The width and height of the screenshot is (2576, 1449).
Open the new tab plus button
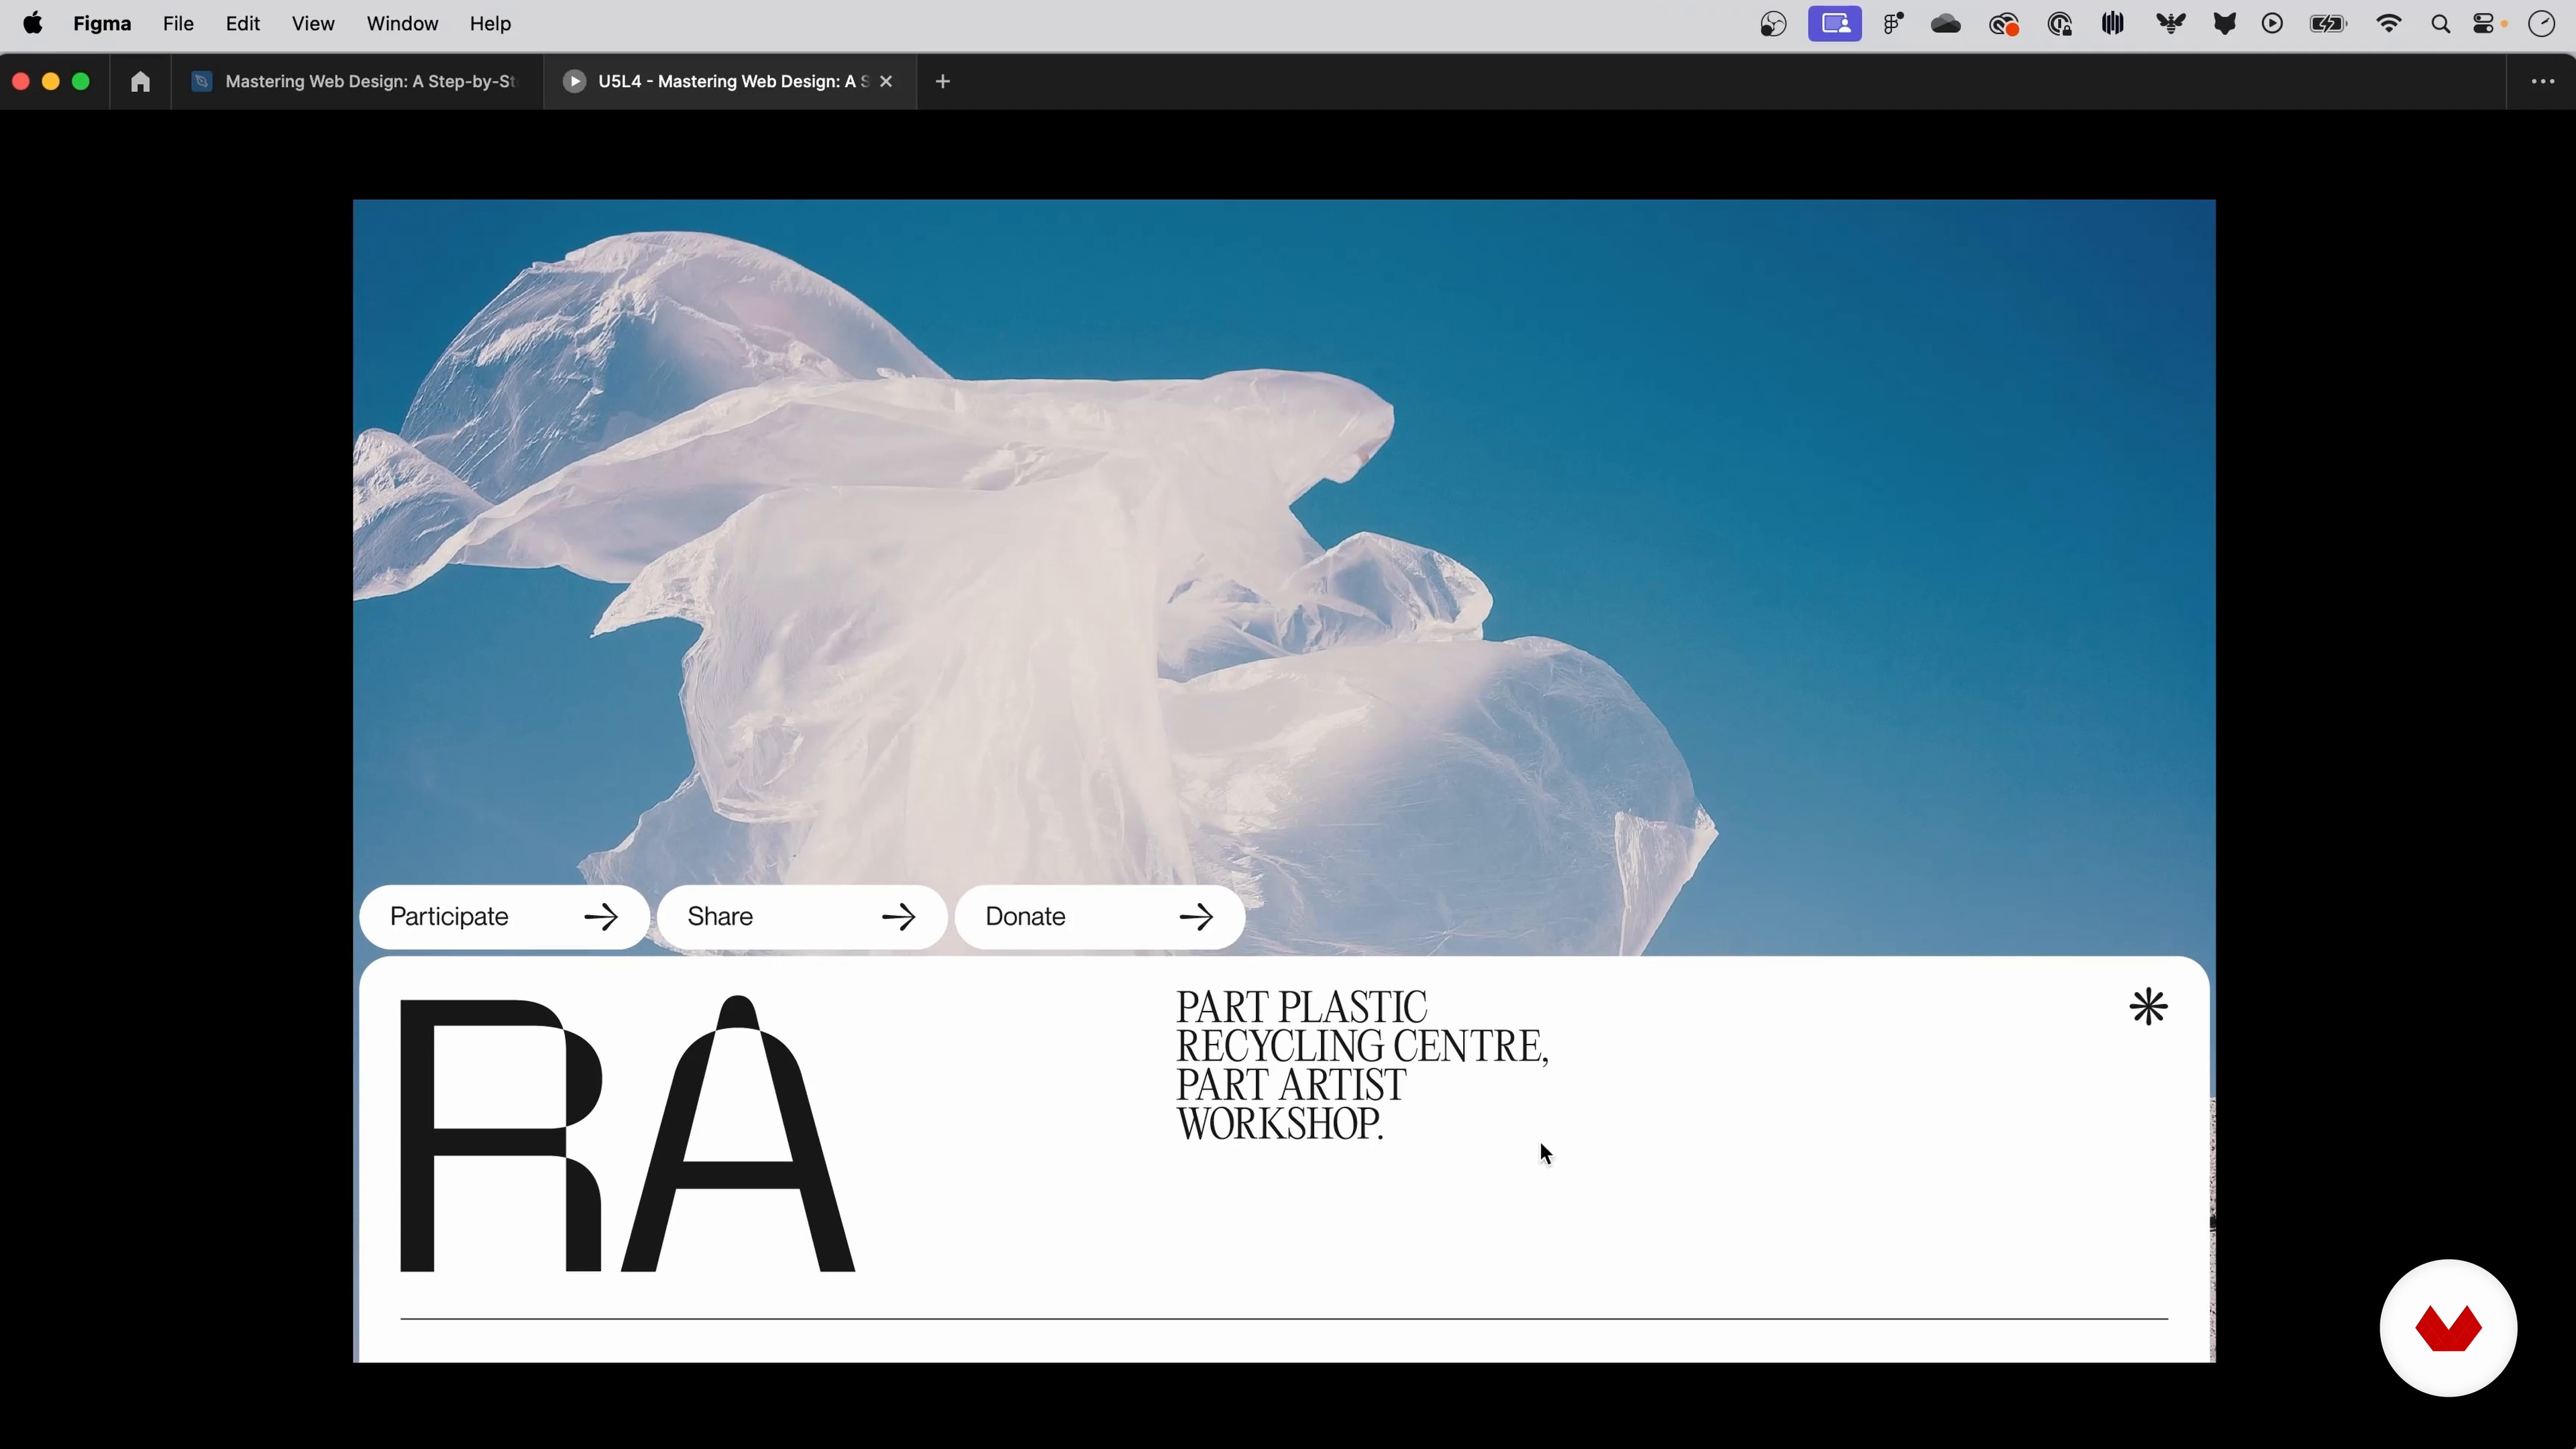tap(943, 82)
